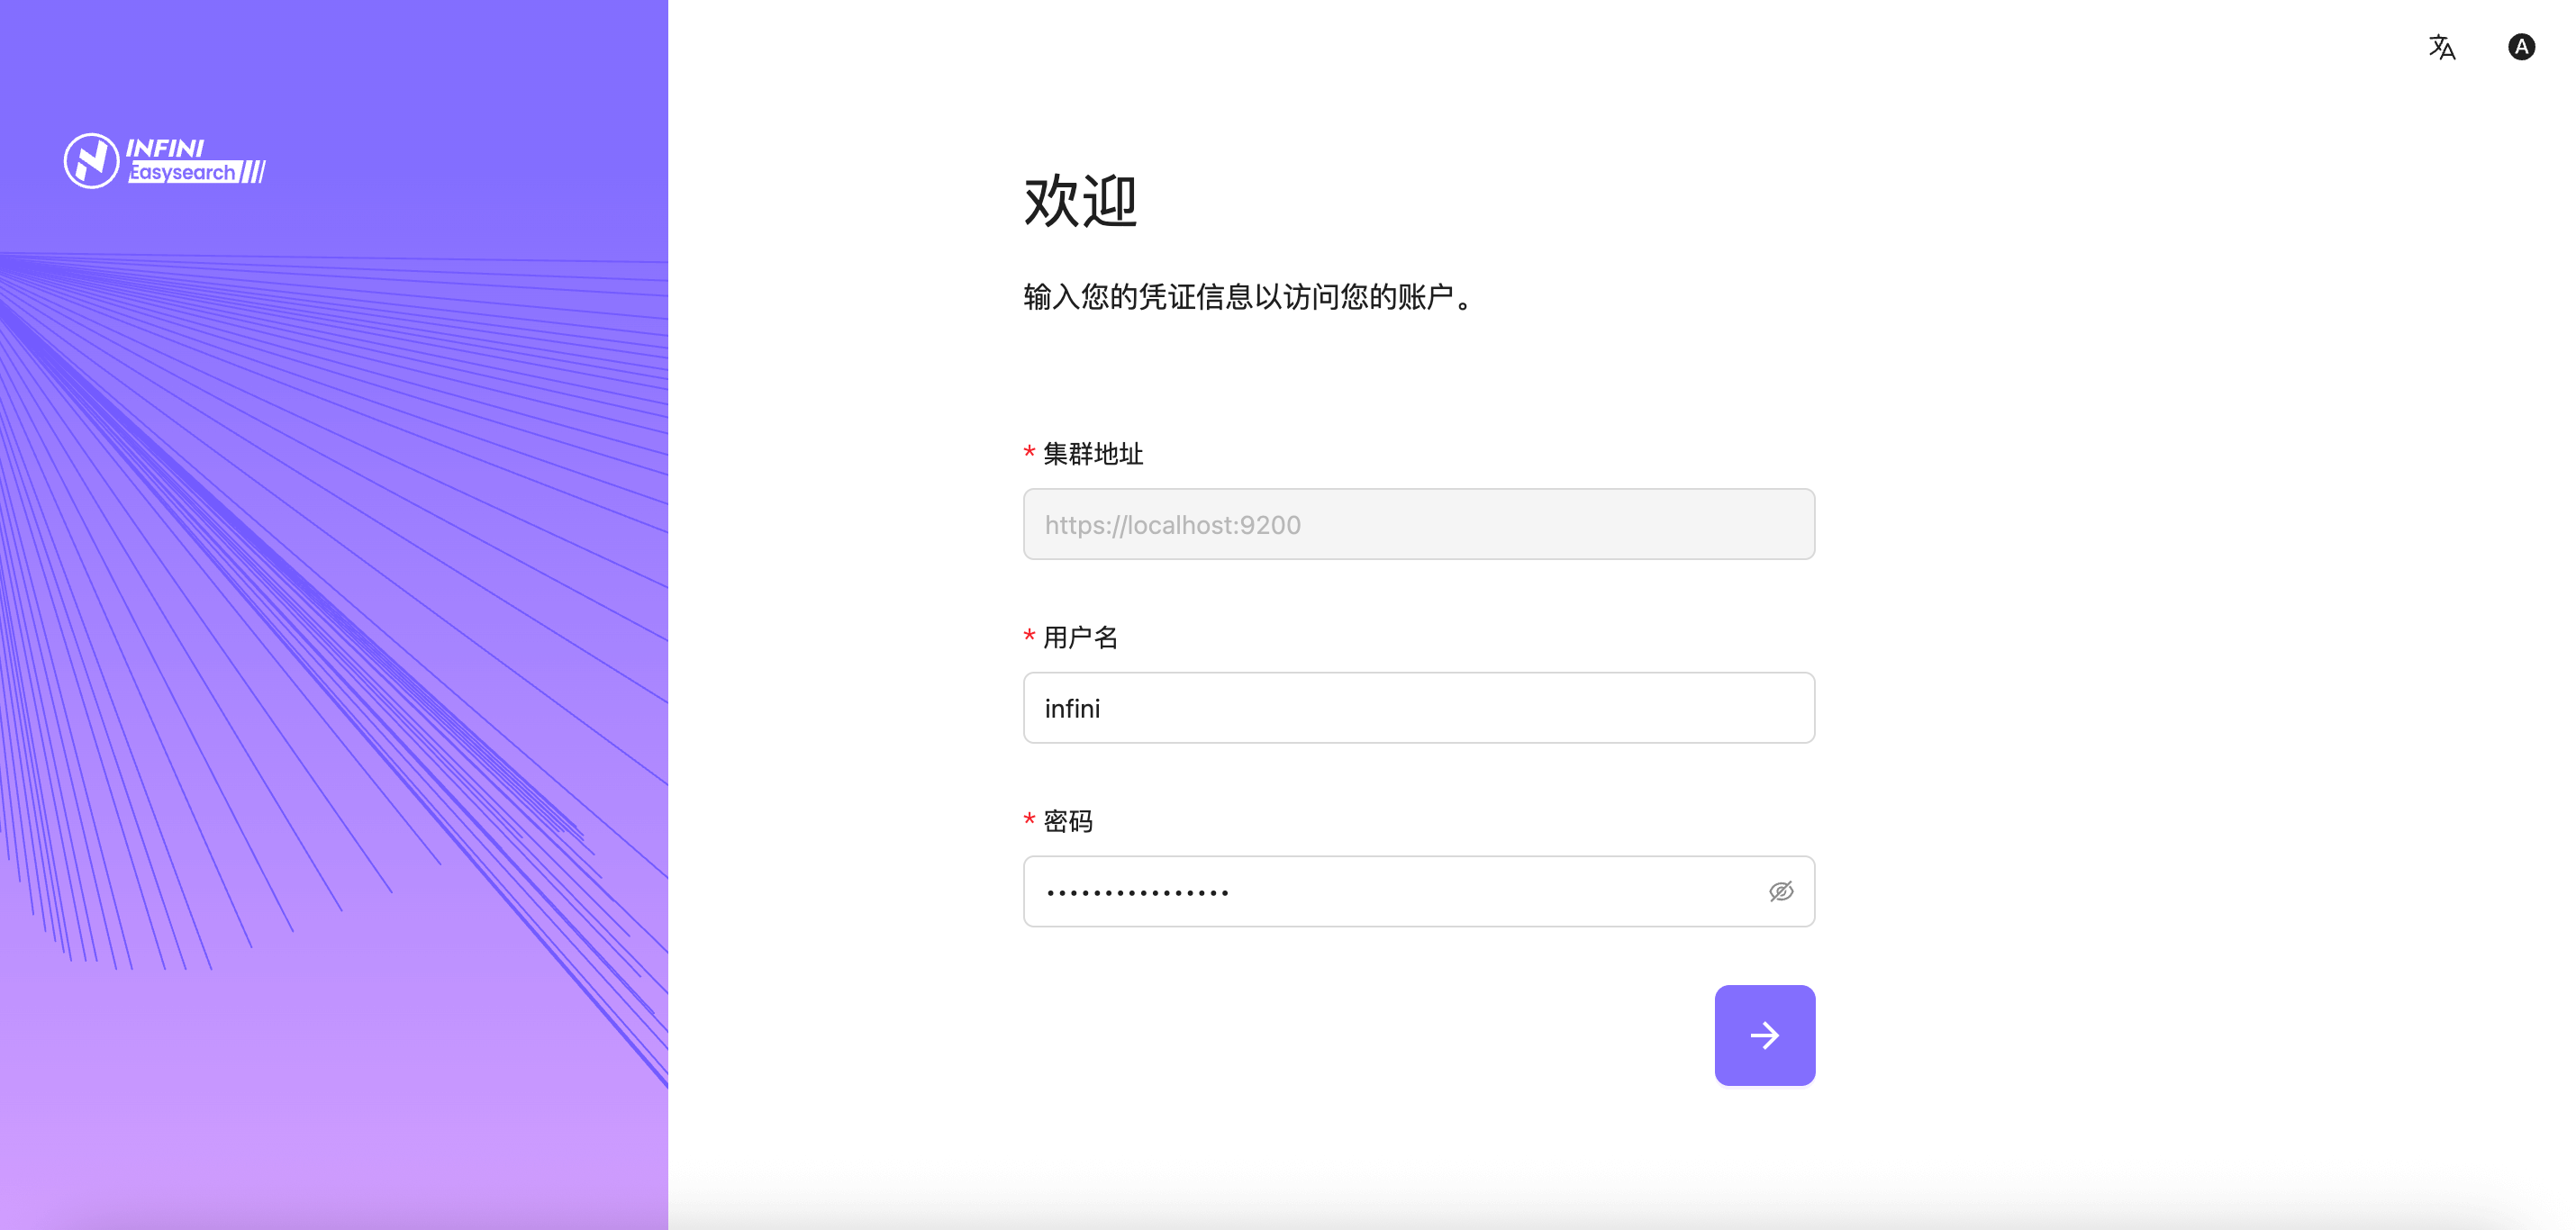Submit the credentials with the arrow button
The height and width of the screenshot is (1230, 2576).
click(x=1764, y=1035)
